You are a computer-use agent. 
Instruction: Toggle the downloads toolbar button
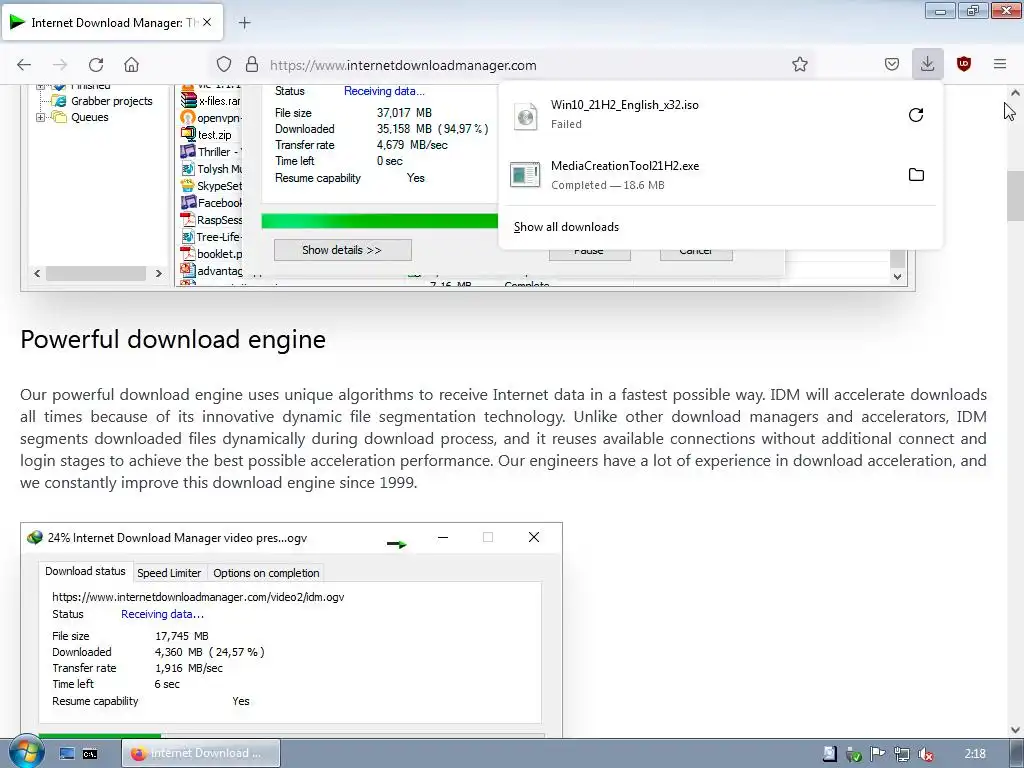point(927,64)
